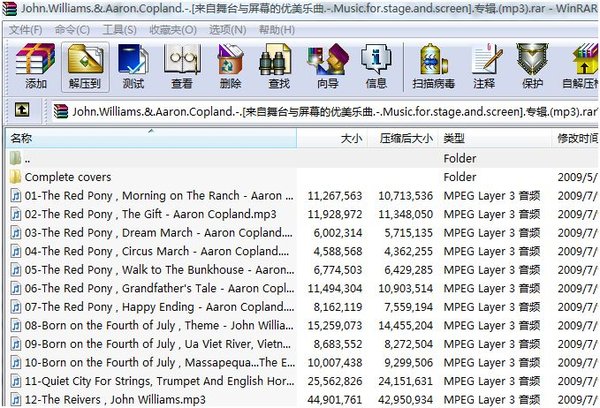Click the mp3 icon of 08-Born on the Fourth

coord(16,325)
